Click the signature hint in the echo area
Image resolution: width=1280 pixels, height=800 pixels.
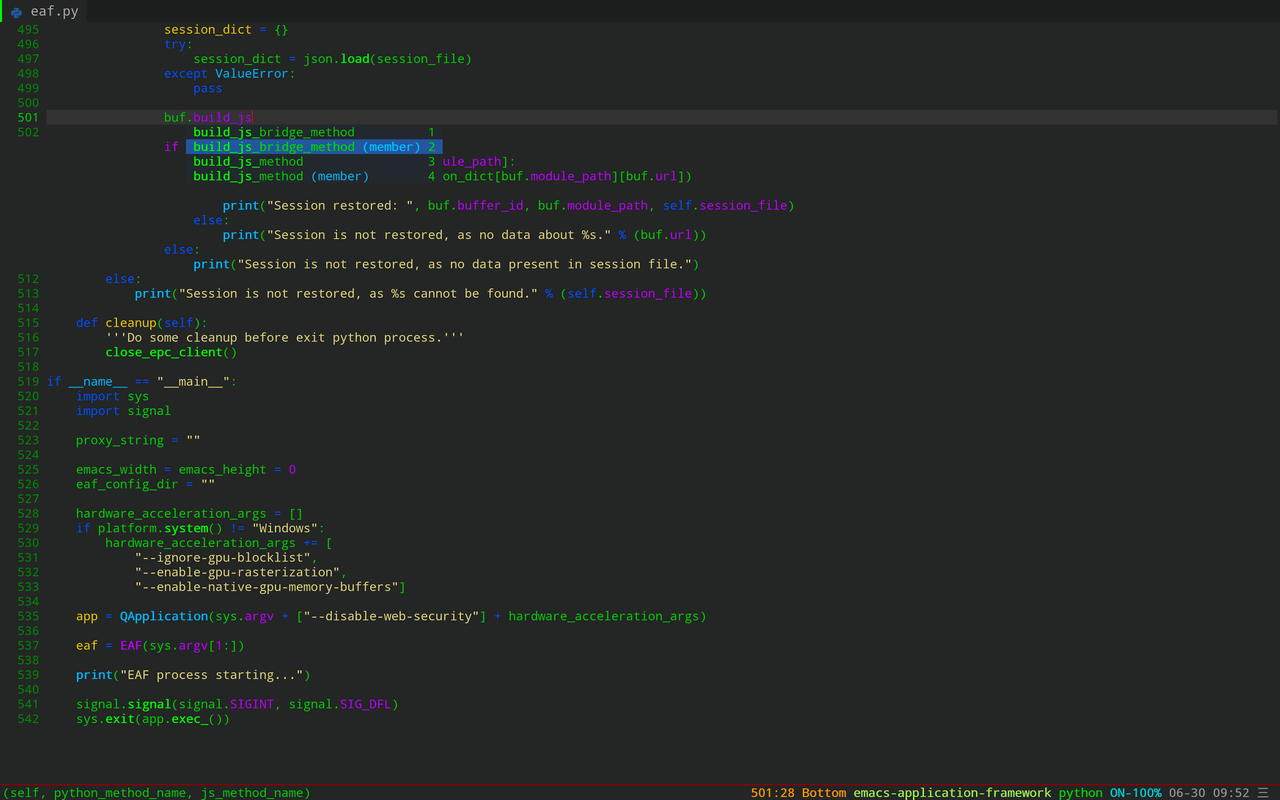pyautogui.click(x=157, y=793)
